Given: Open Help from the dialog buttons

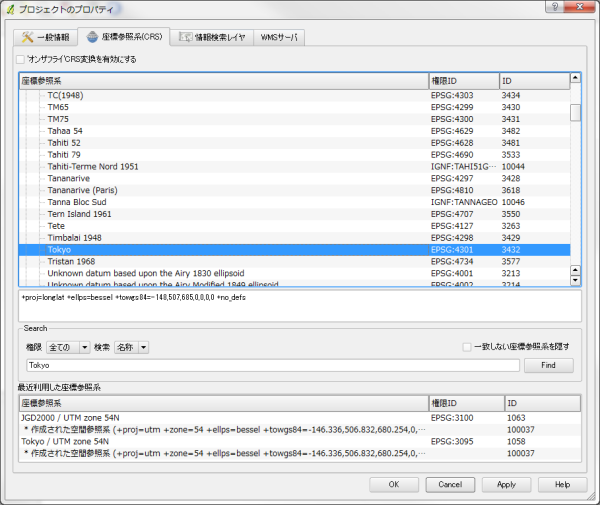Looking at the screenshot, I should [x=562, y=485].
